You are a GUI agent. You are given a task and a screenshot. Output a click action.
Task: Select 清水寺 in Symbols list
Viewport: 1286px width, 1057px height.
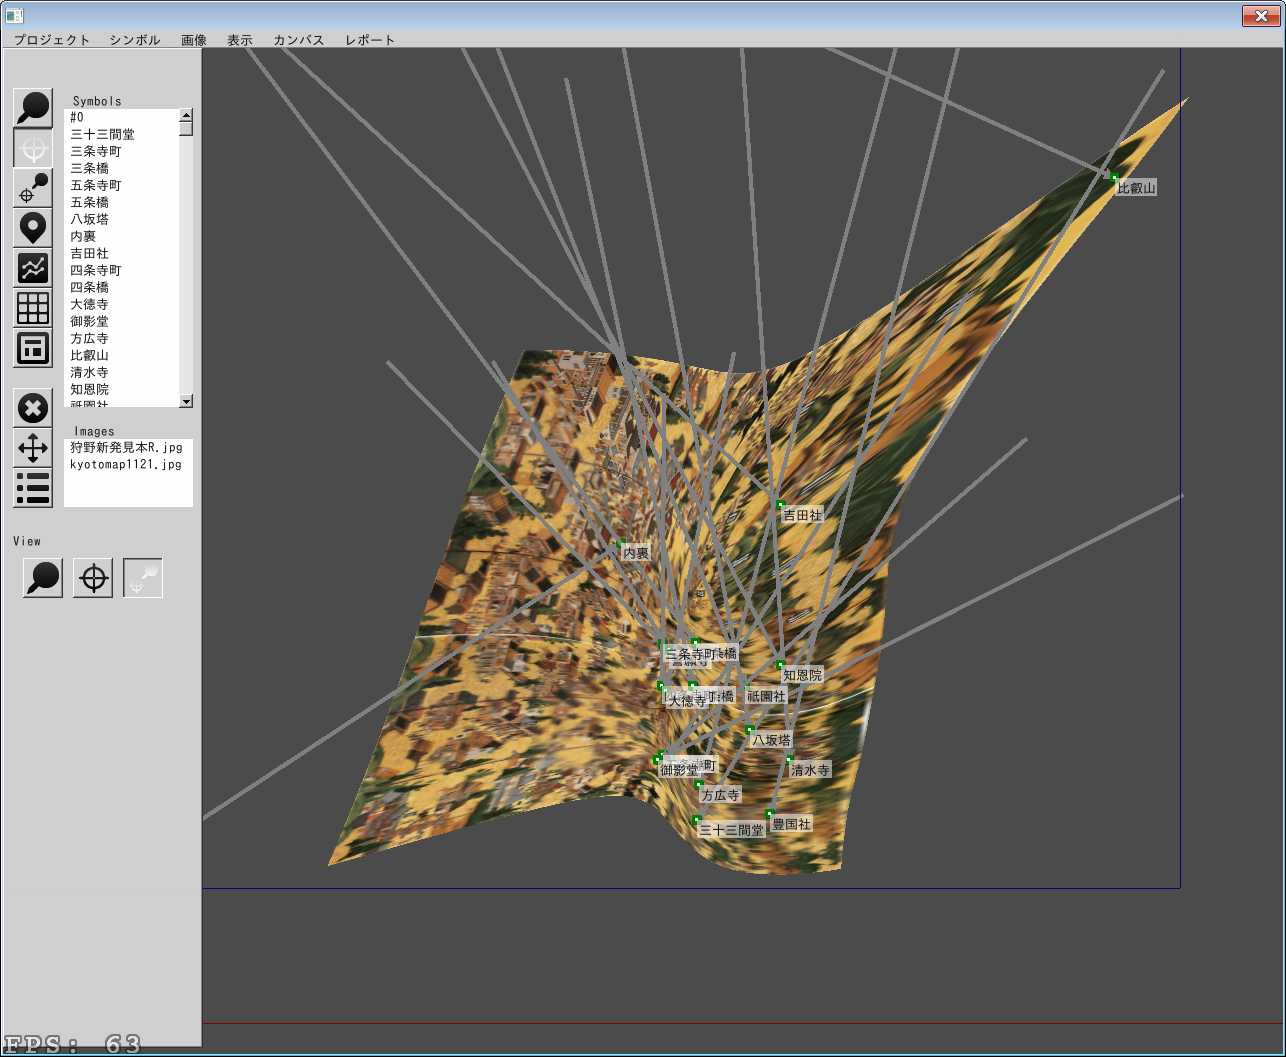coord(121,373)
